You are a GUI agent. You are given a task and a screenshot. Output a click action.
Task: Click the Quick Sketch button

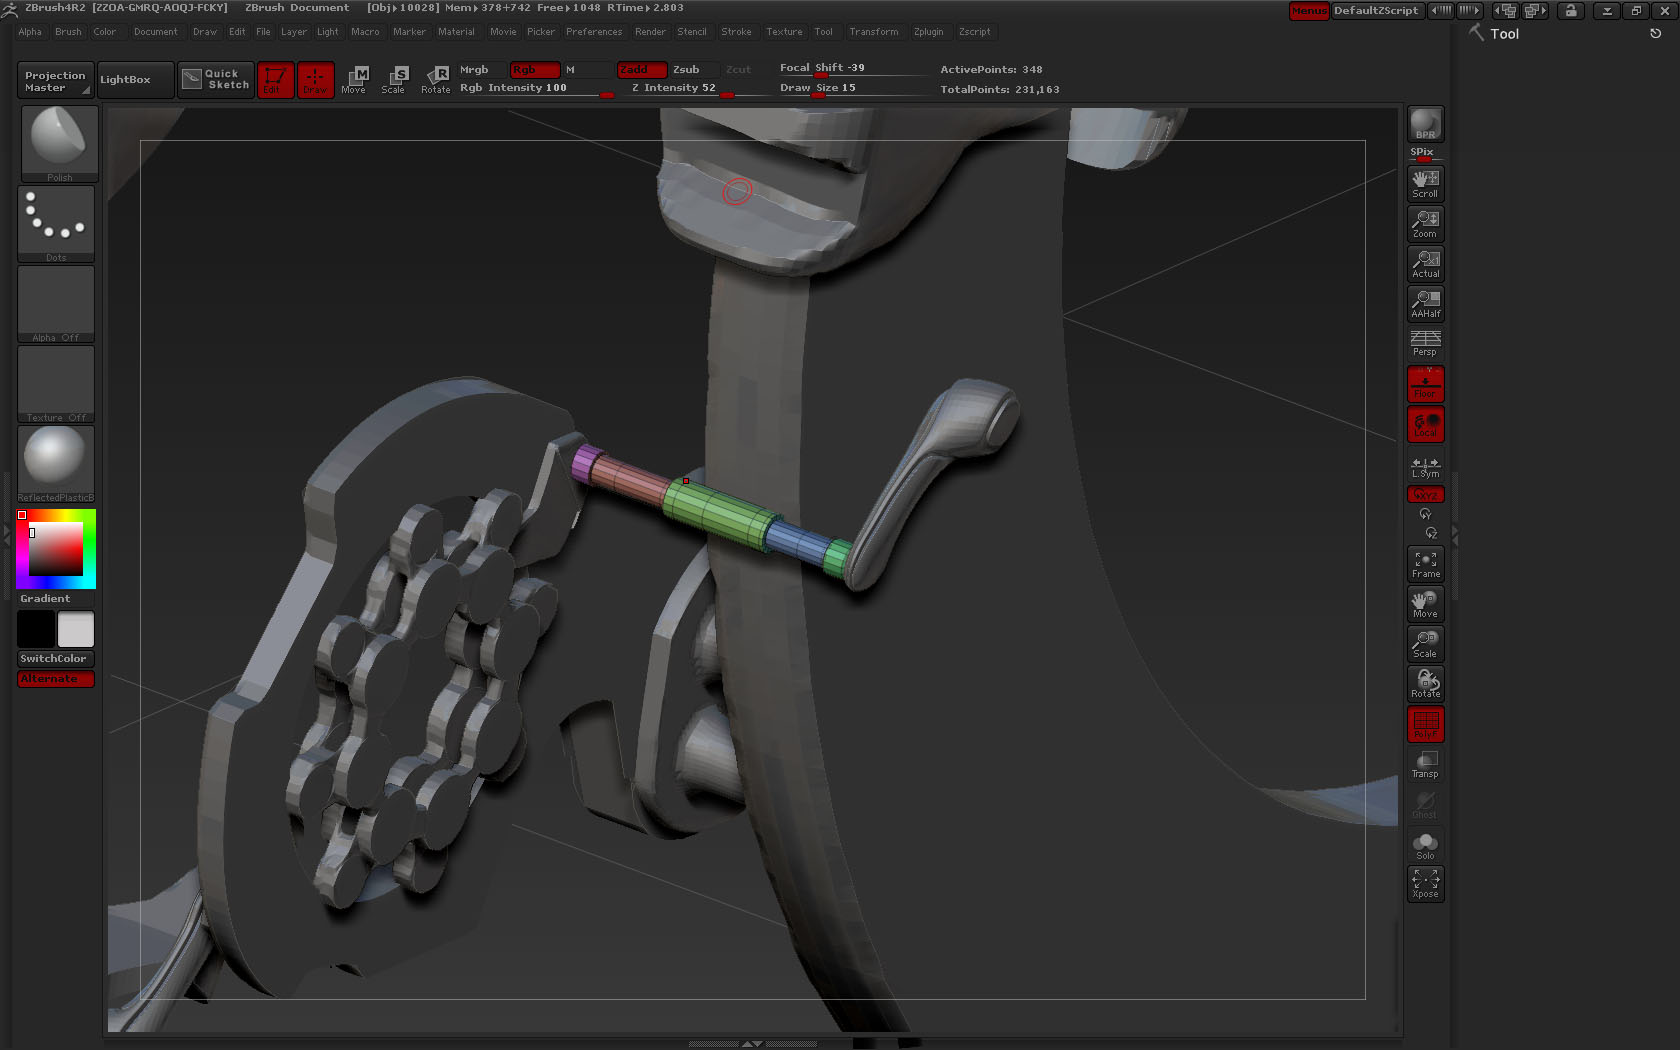(x=216, y=80)
